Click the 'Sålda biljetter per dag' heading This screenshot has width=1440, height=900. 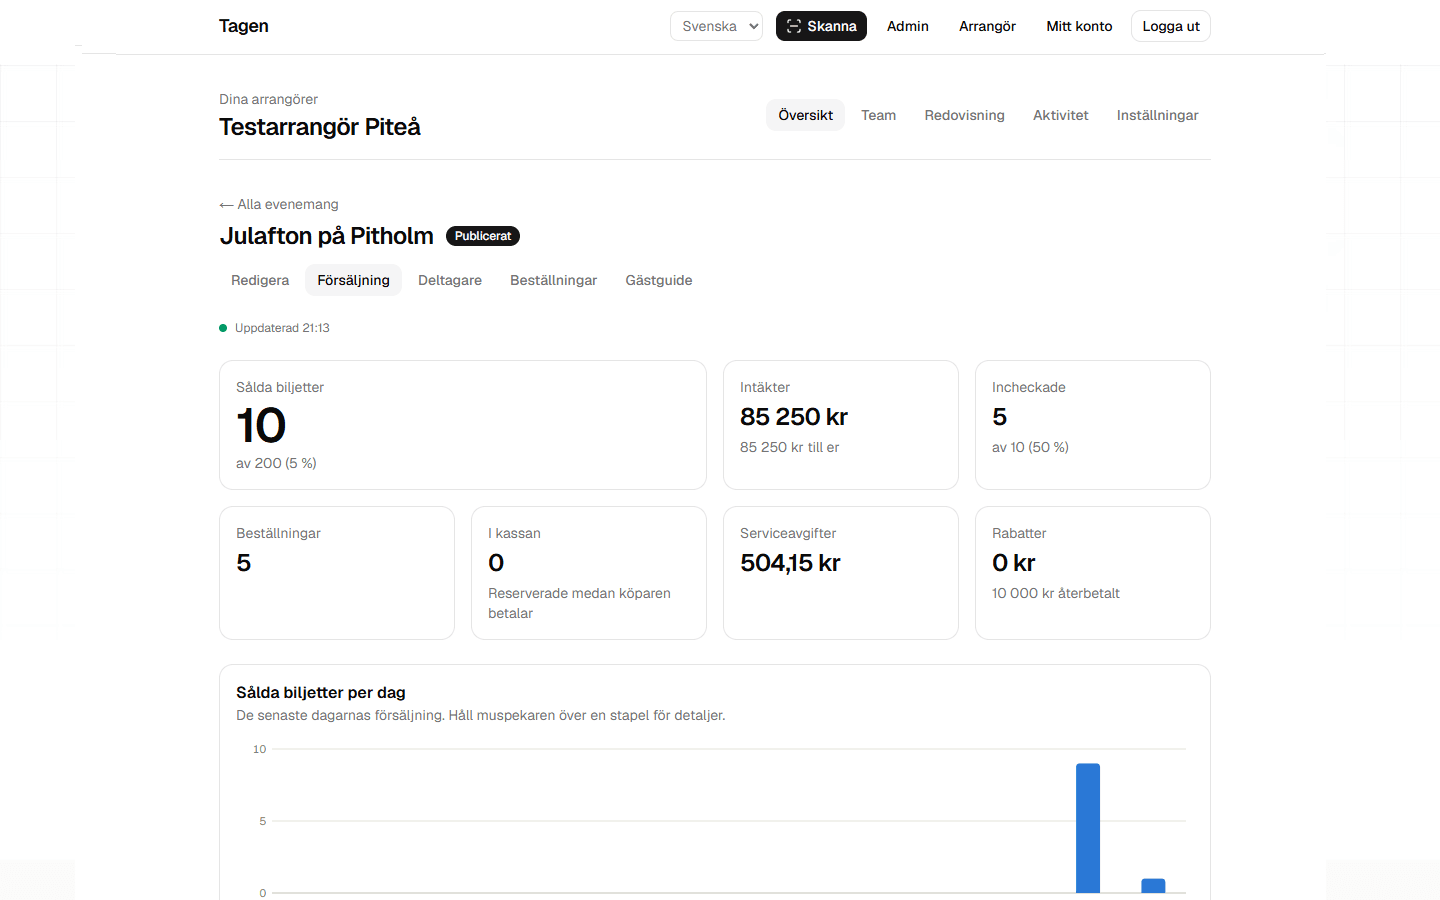click(x=321, y=692)
